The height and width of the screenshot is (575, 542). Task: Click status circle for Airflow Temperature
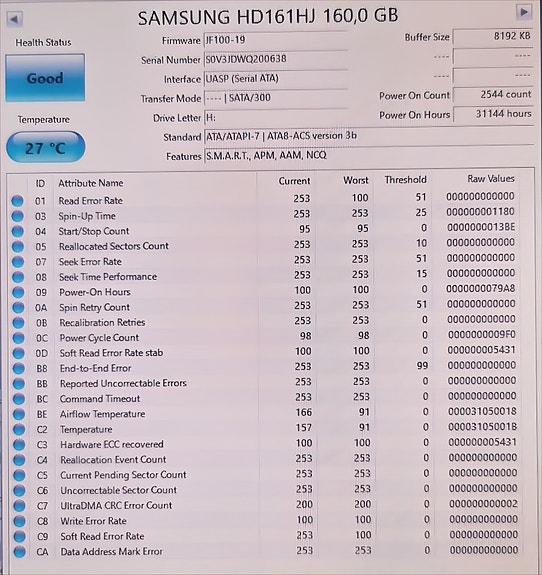(19, 414)
